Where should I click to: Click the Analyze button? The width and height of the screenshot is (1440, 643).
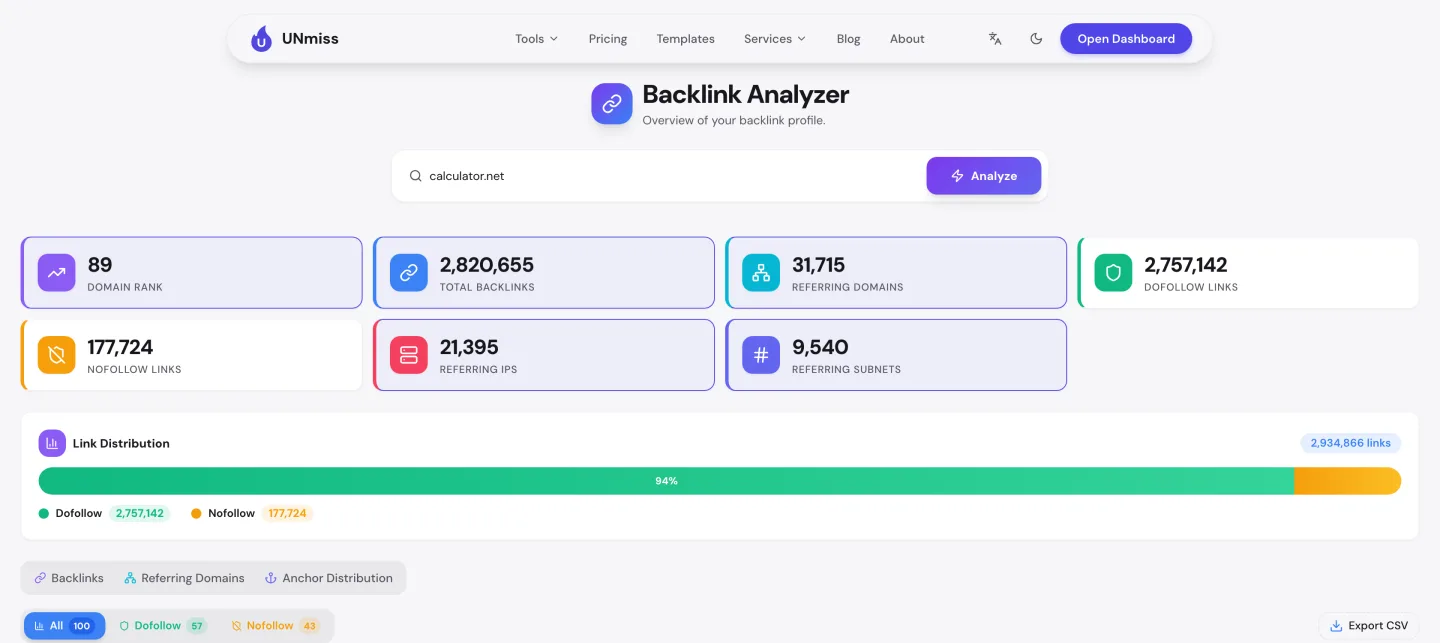(984, 176)
